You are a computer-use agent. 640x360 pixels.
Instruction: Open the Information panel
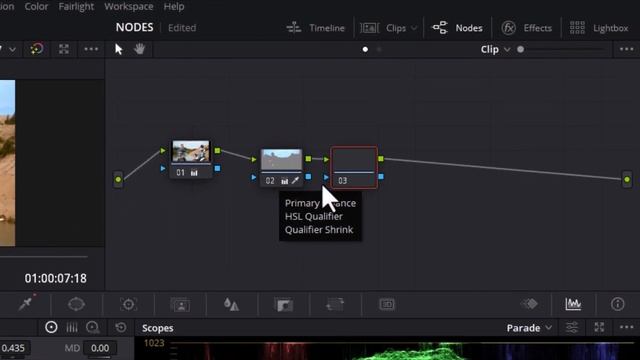pyautogui.click(x=618, y=304)
